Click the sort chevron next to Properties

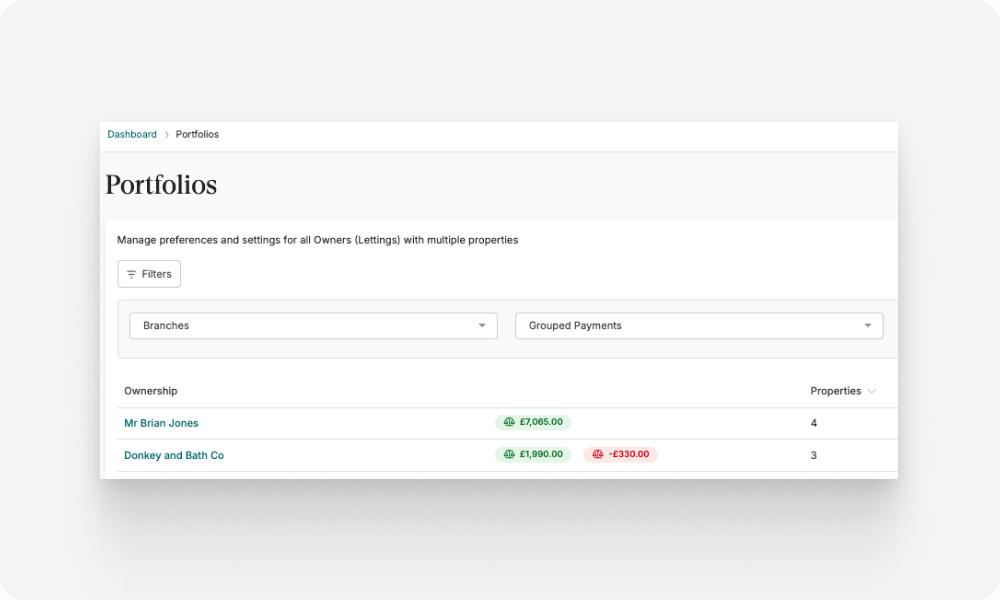(x=870, y=391)
